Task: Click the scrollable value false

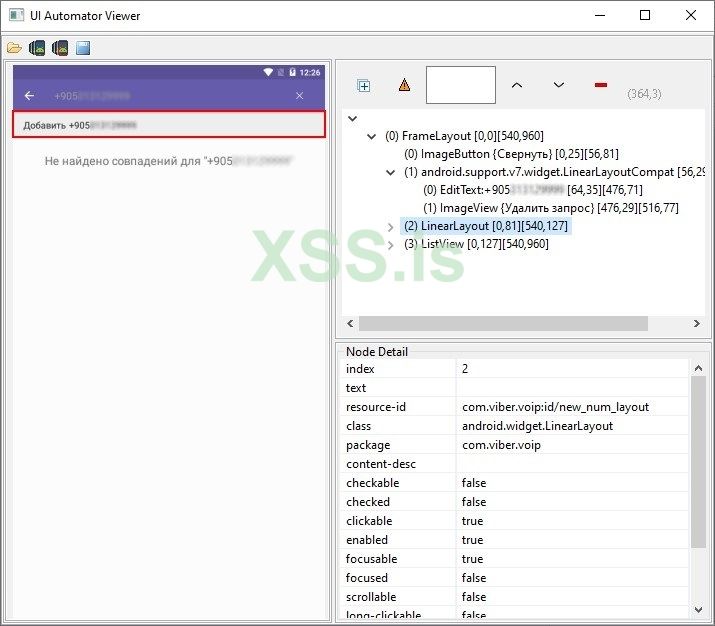Action: tap(474, 597)
